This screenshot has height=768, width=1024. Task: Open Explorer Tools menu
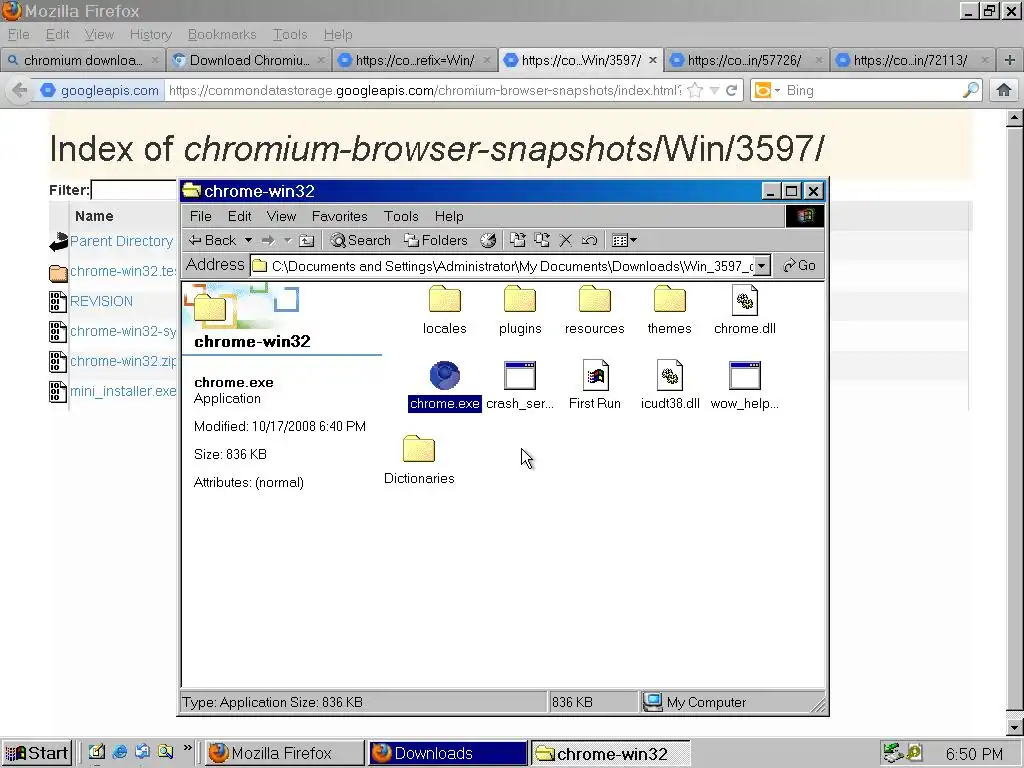(x=401, y=216)
